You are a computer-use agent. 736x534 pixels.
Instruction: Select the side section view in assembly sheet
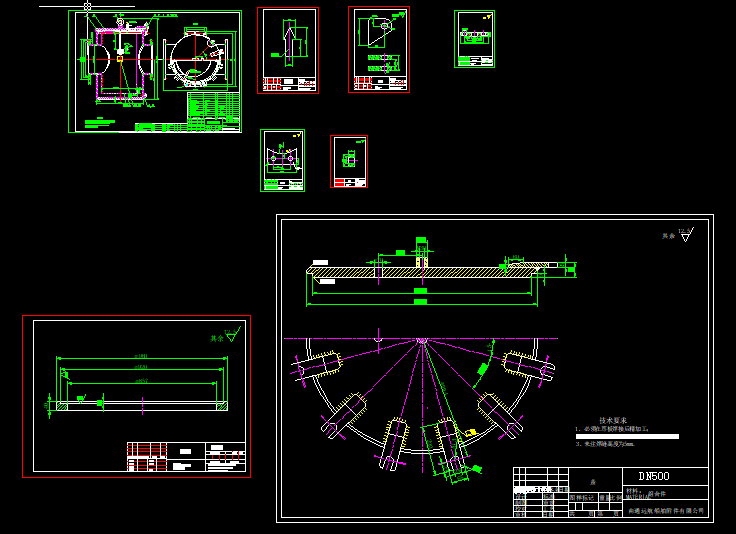tap(120, 61)
